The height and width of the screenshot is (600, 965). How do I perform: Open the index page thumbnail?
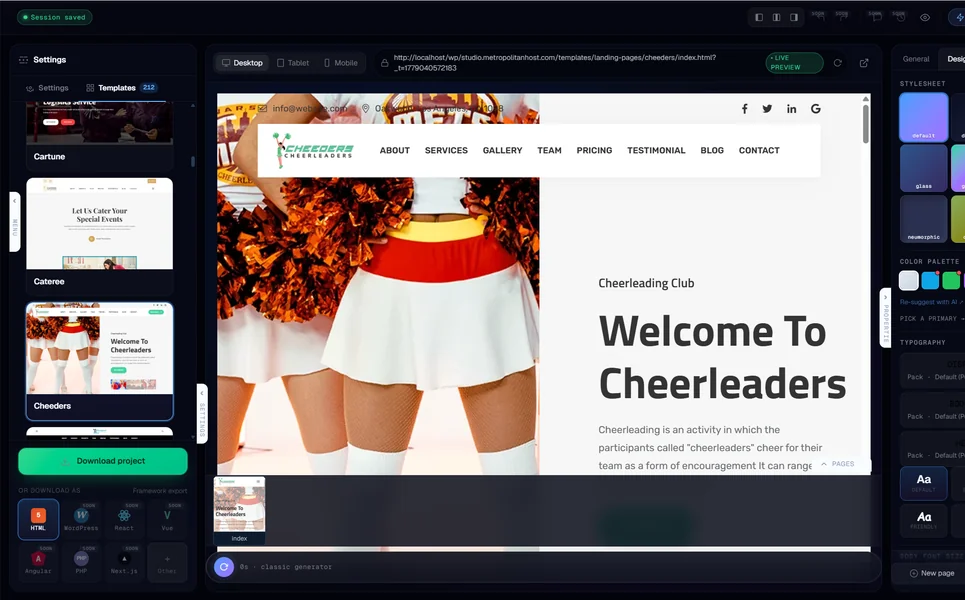pyautogui.click(x=239, y=510)
